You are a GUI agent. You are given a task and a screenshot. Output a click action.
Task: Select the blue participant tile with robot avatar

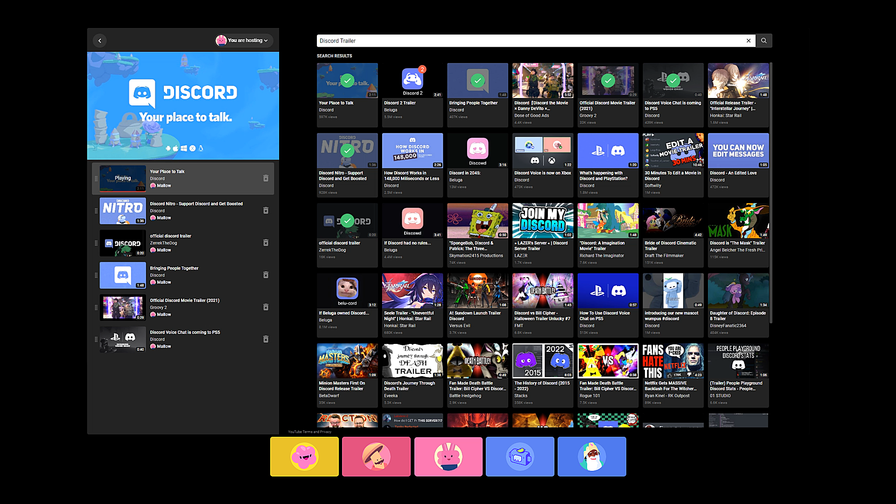click(x=520, y=457)
